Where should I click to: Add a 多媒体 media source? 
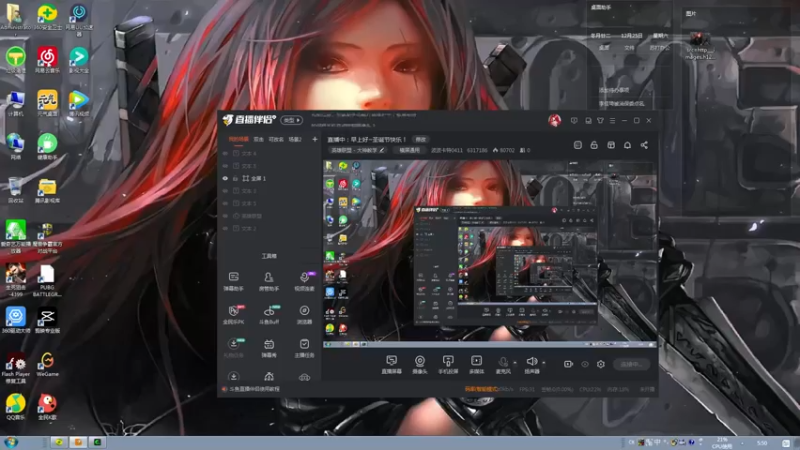476,364
